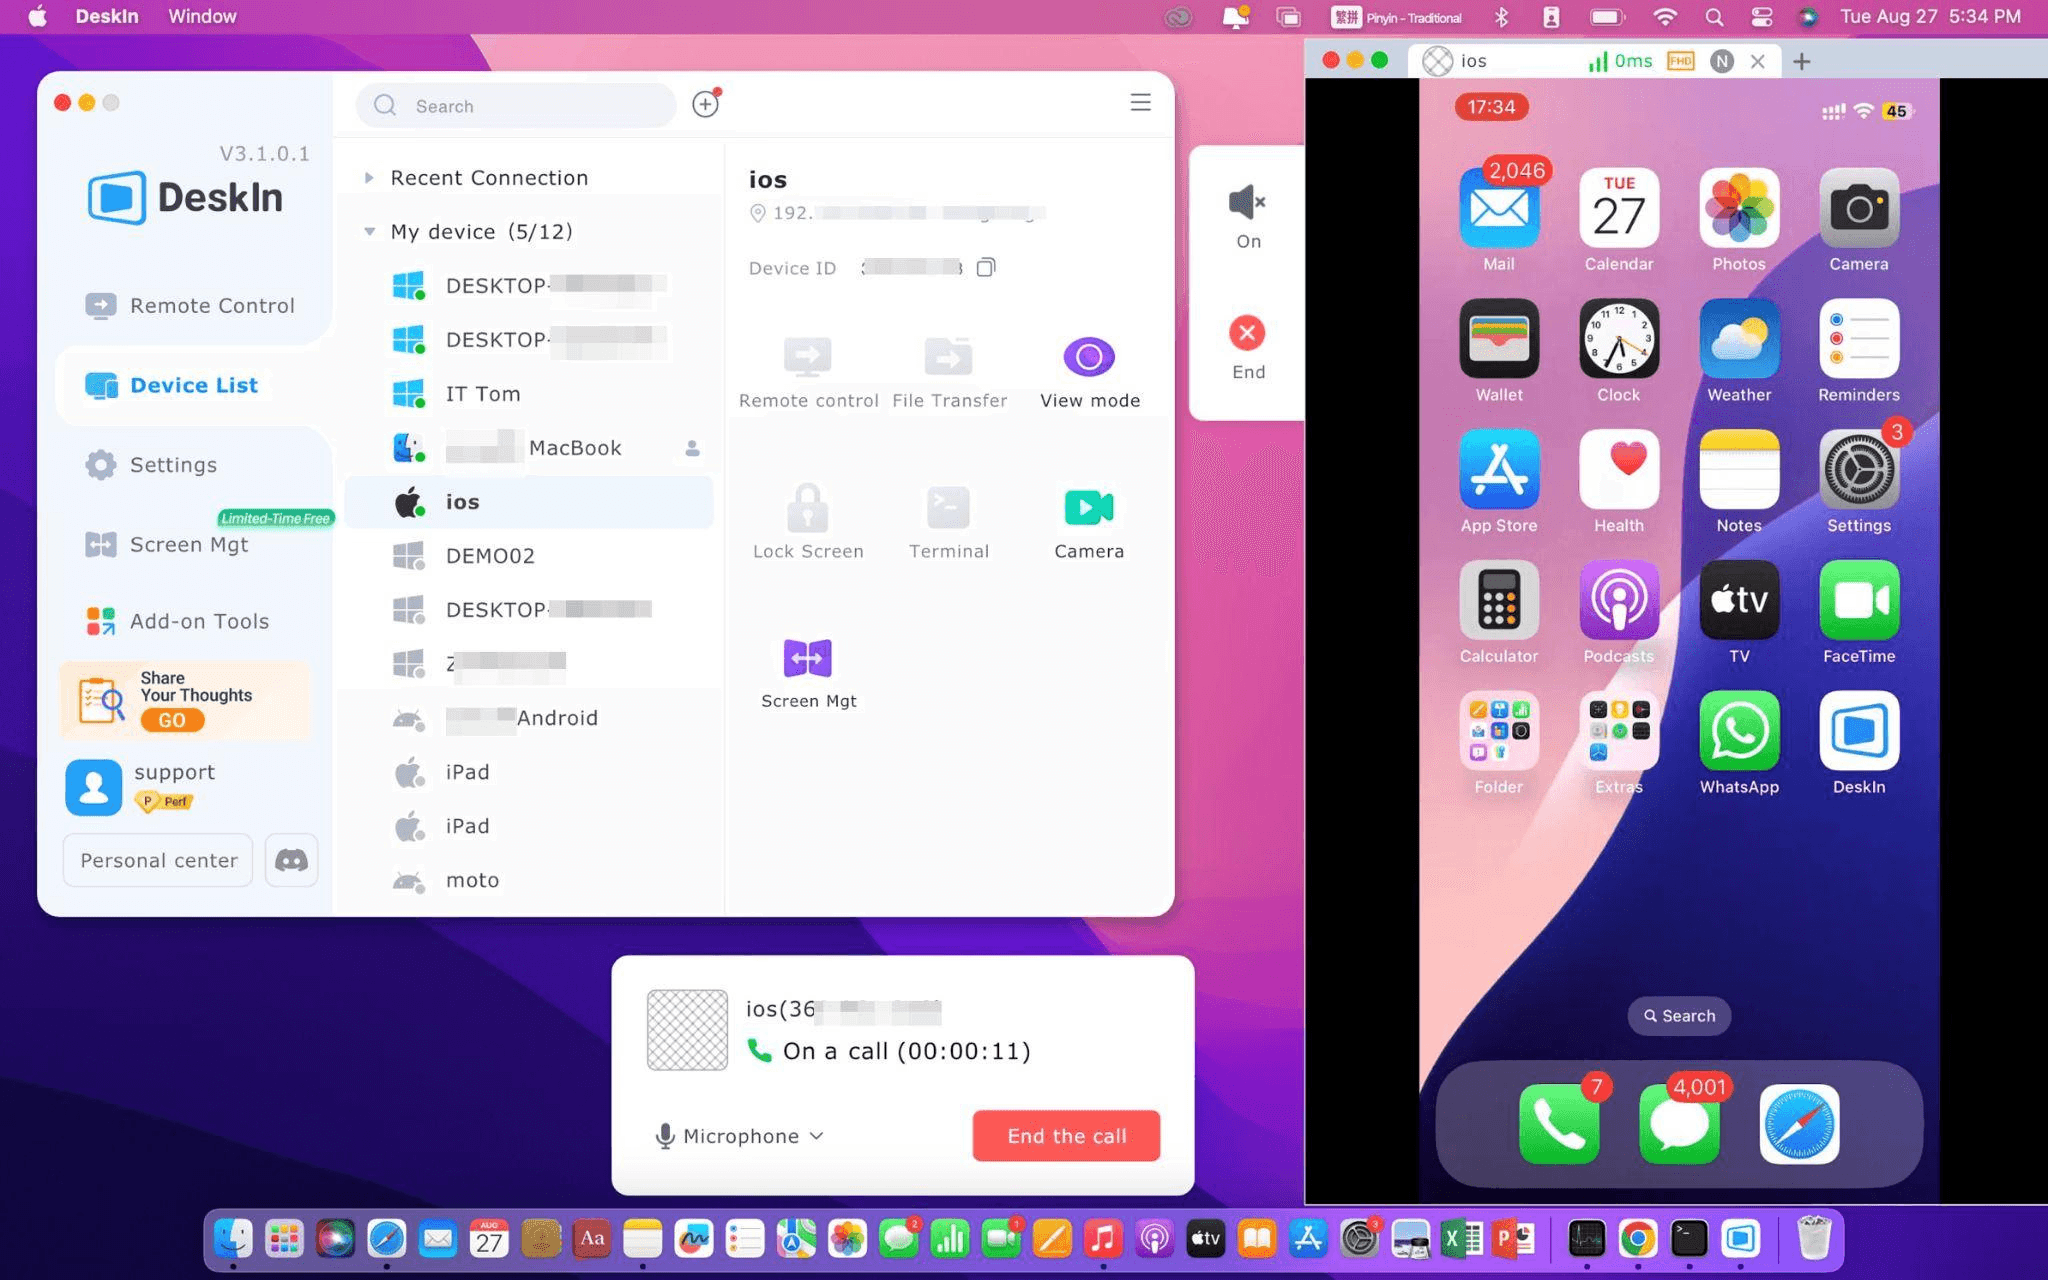
Task: Select the MacBook device row
Action: tap(528, 447)
